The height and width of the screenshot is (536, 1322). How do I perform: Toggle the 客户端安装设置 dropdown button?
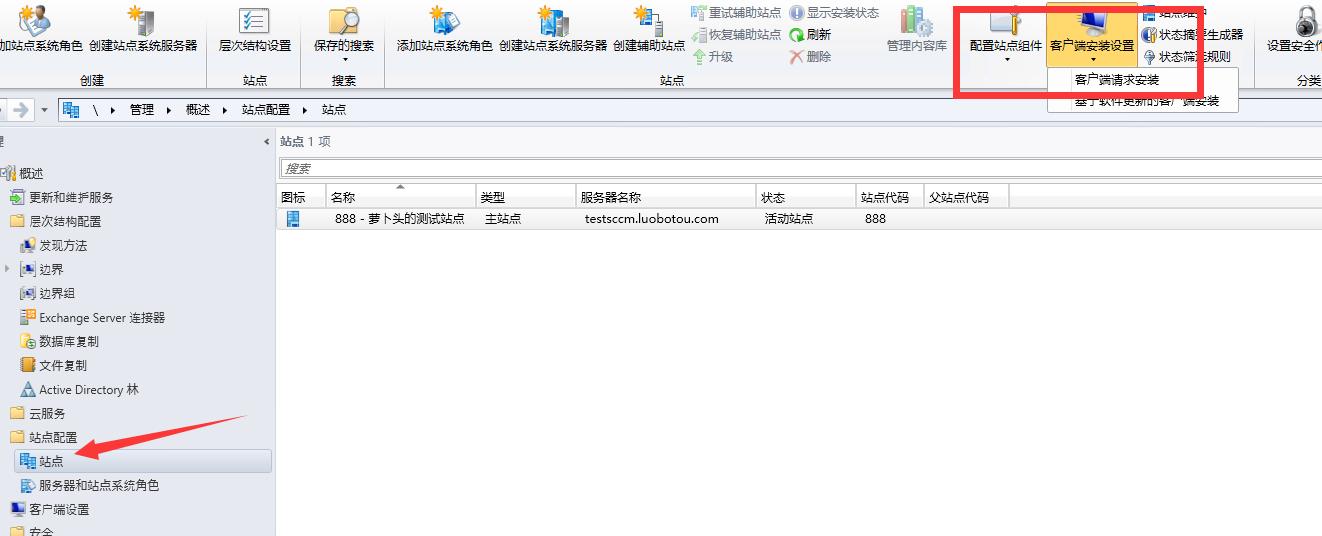coord(1092,34)
